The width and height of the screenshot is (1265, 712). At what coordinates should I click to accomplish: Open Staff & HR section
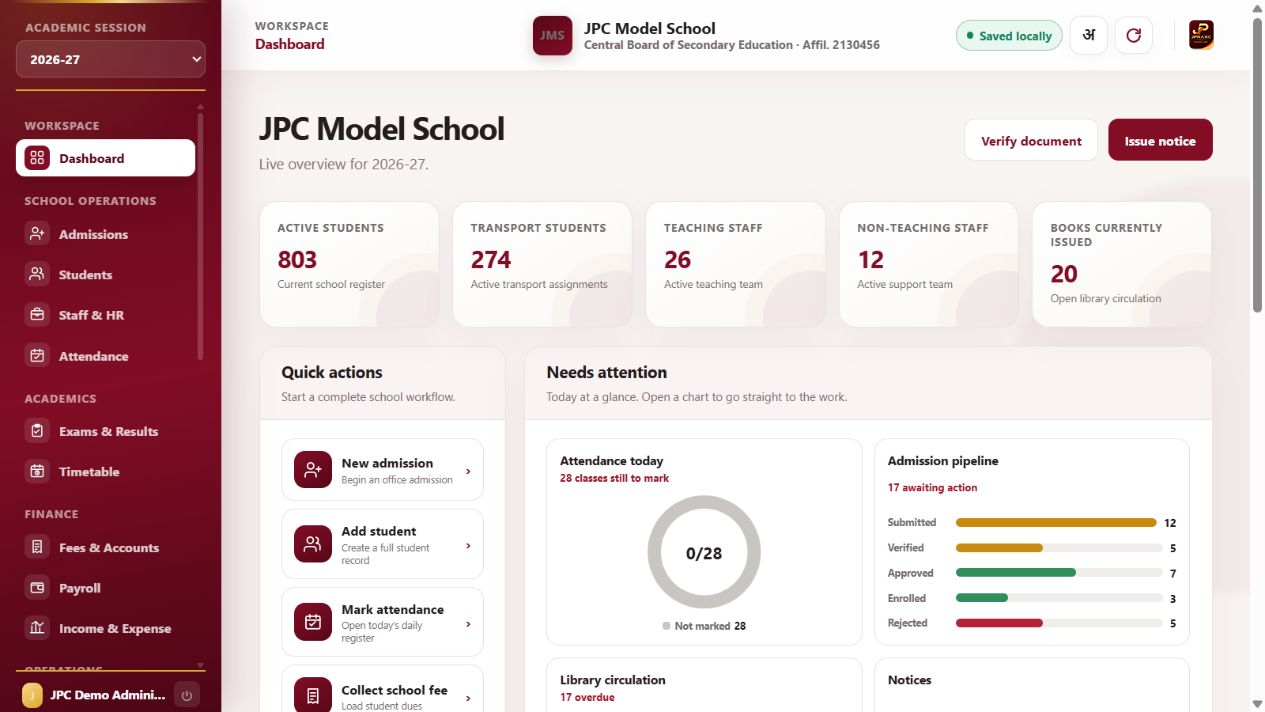[105, 315]
